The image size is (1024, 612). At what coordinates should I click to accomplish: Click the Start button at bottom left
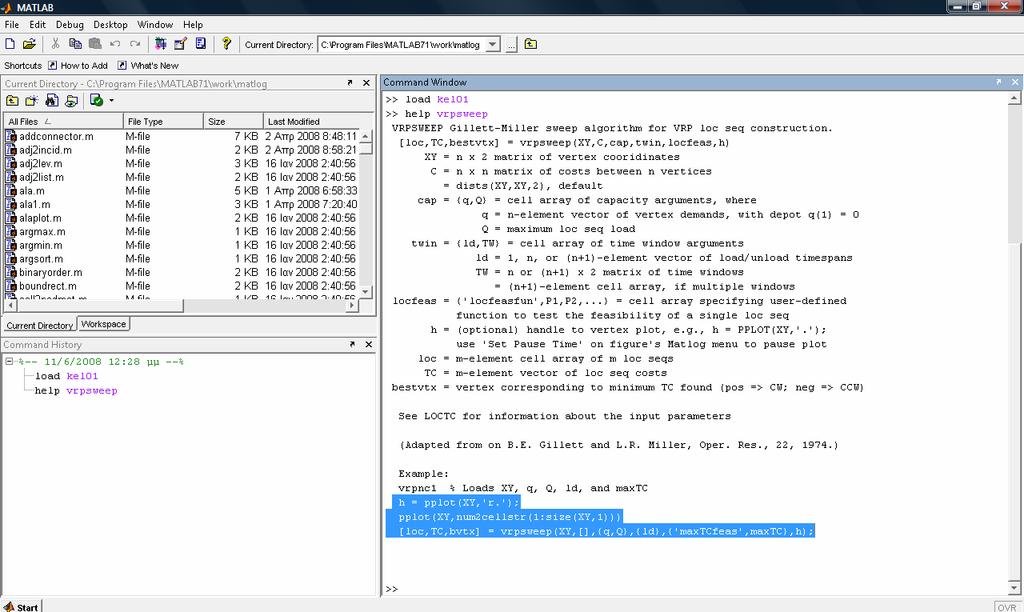(22, 607)
